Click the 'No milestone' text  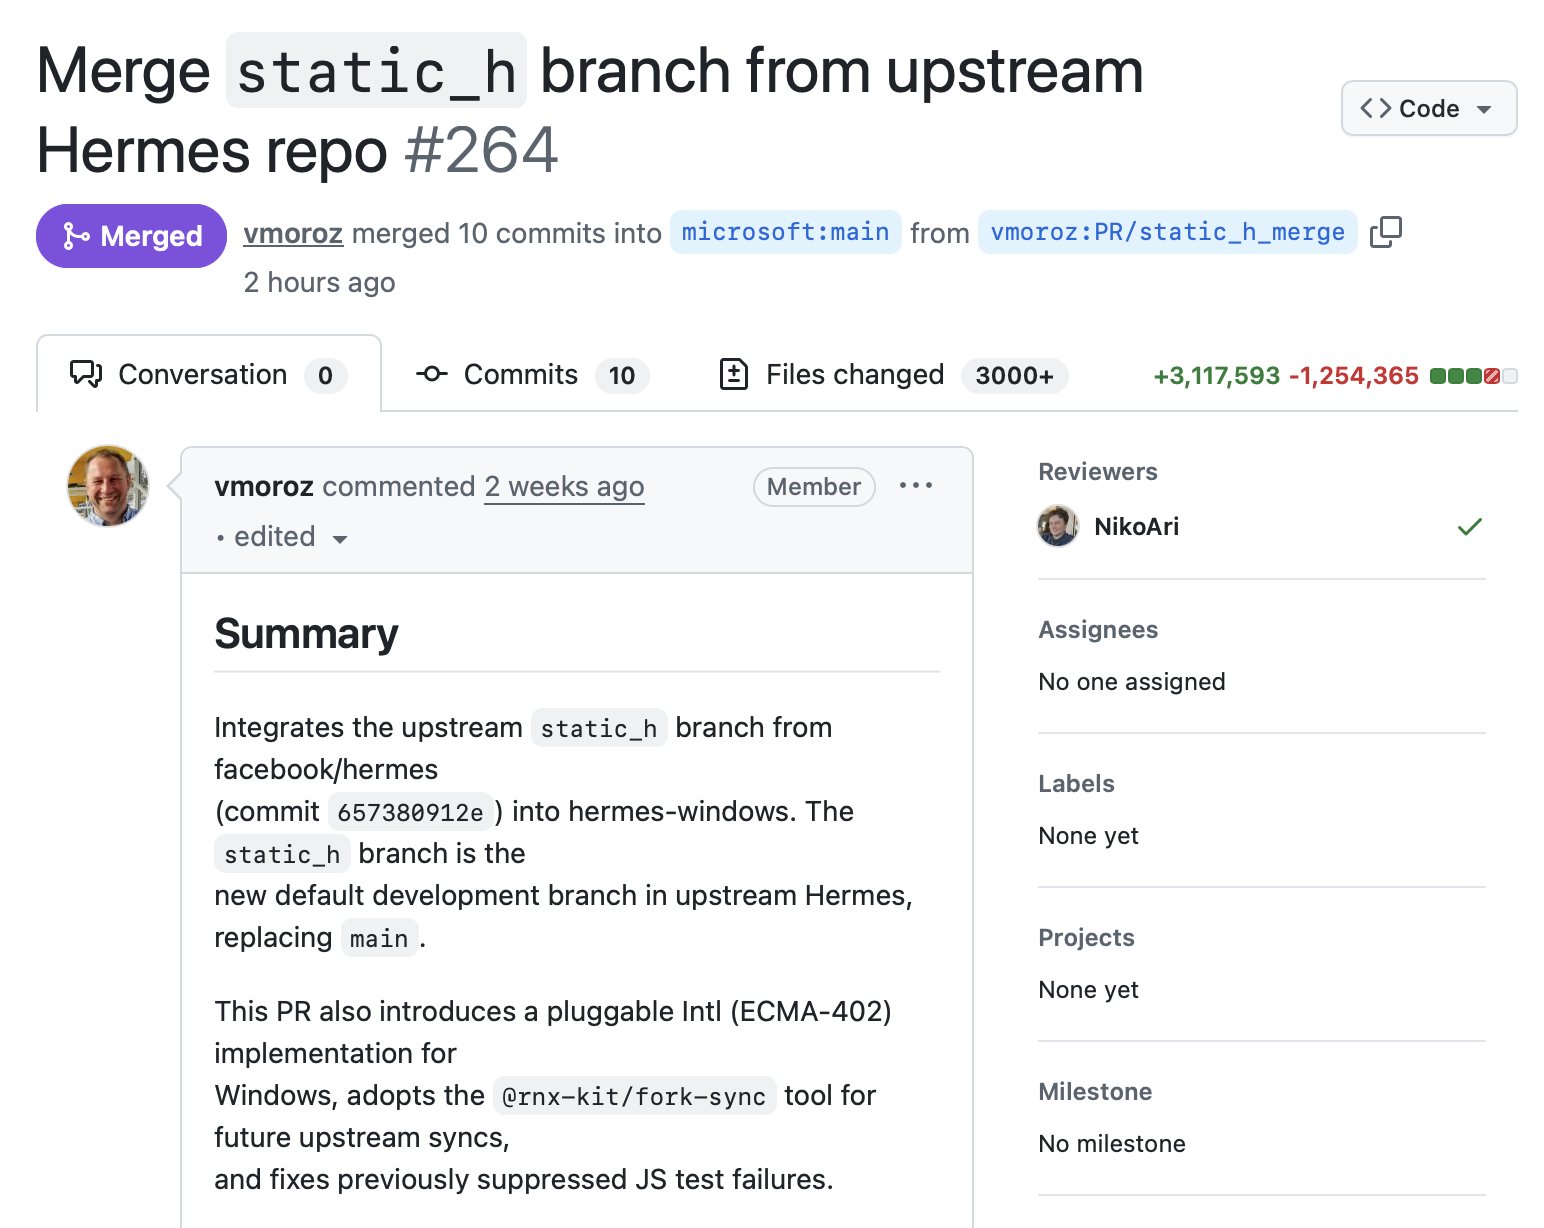(x=1112, y=1144)
